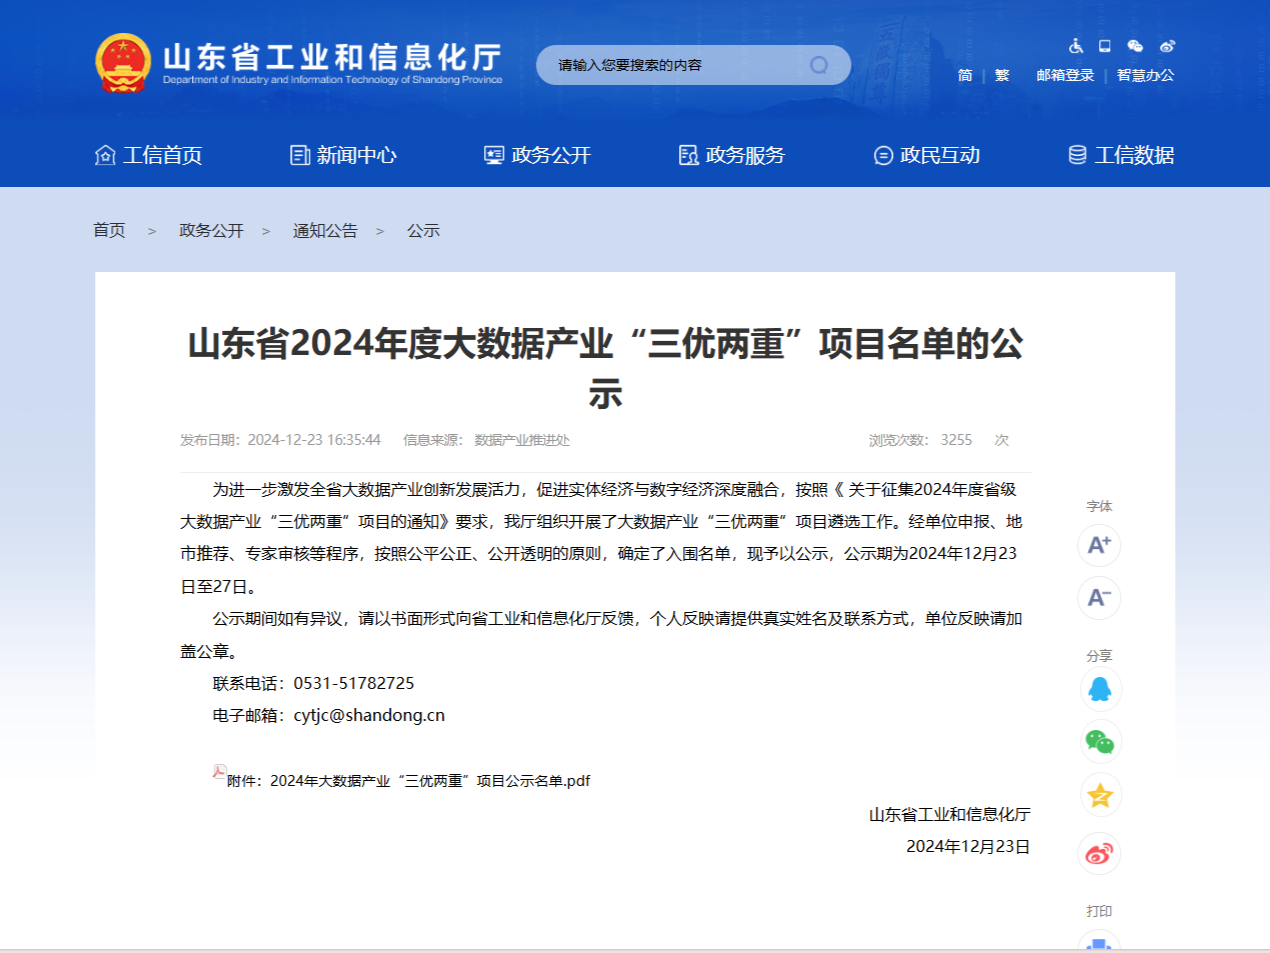The image size is (1270, 953).
Task: Open the 政务公开 navigation menu
Action: point(537,155)
